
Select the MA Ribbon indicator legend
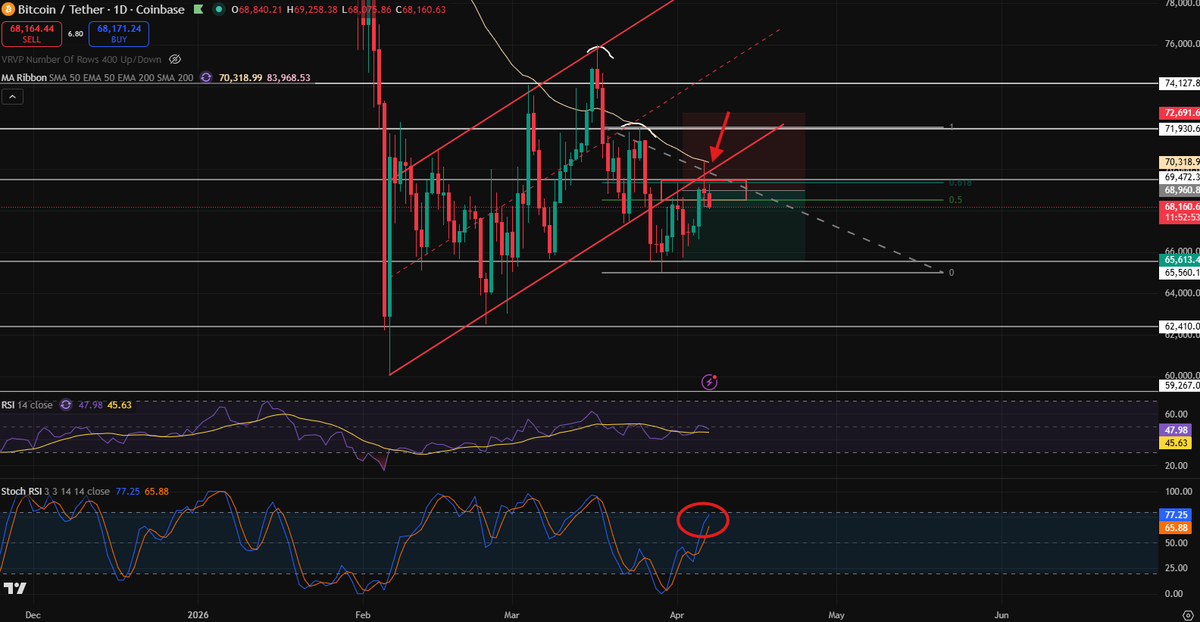coord(98,77)
